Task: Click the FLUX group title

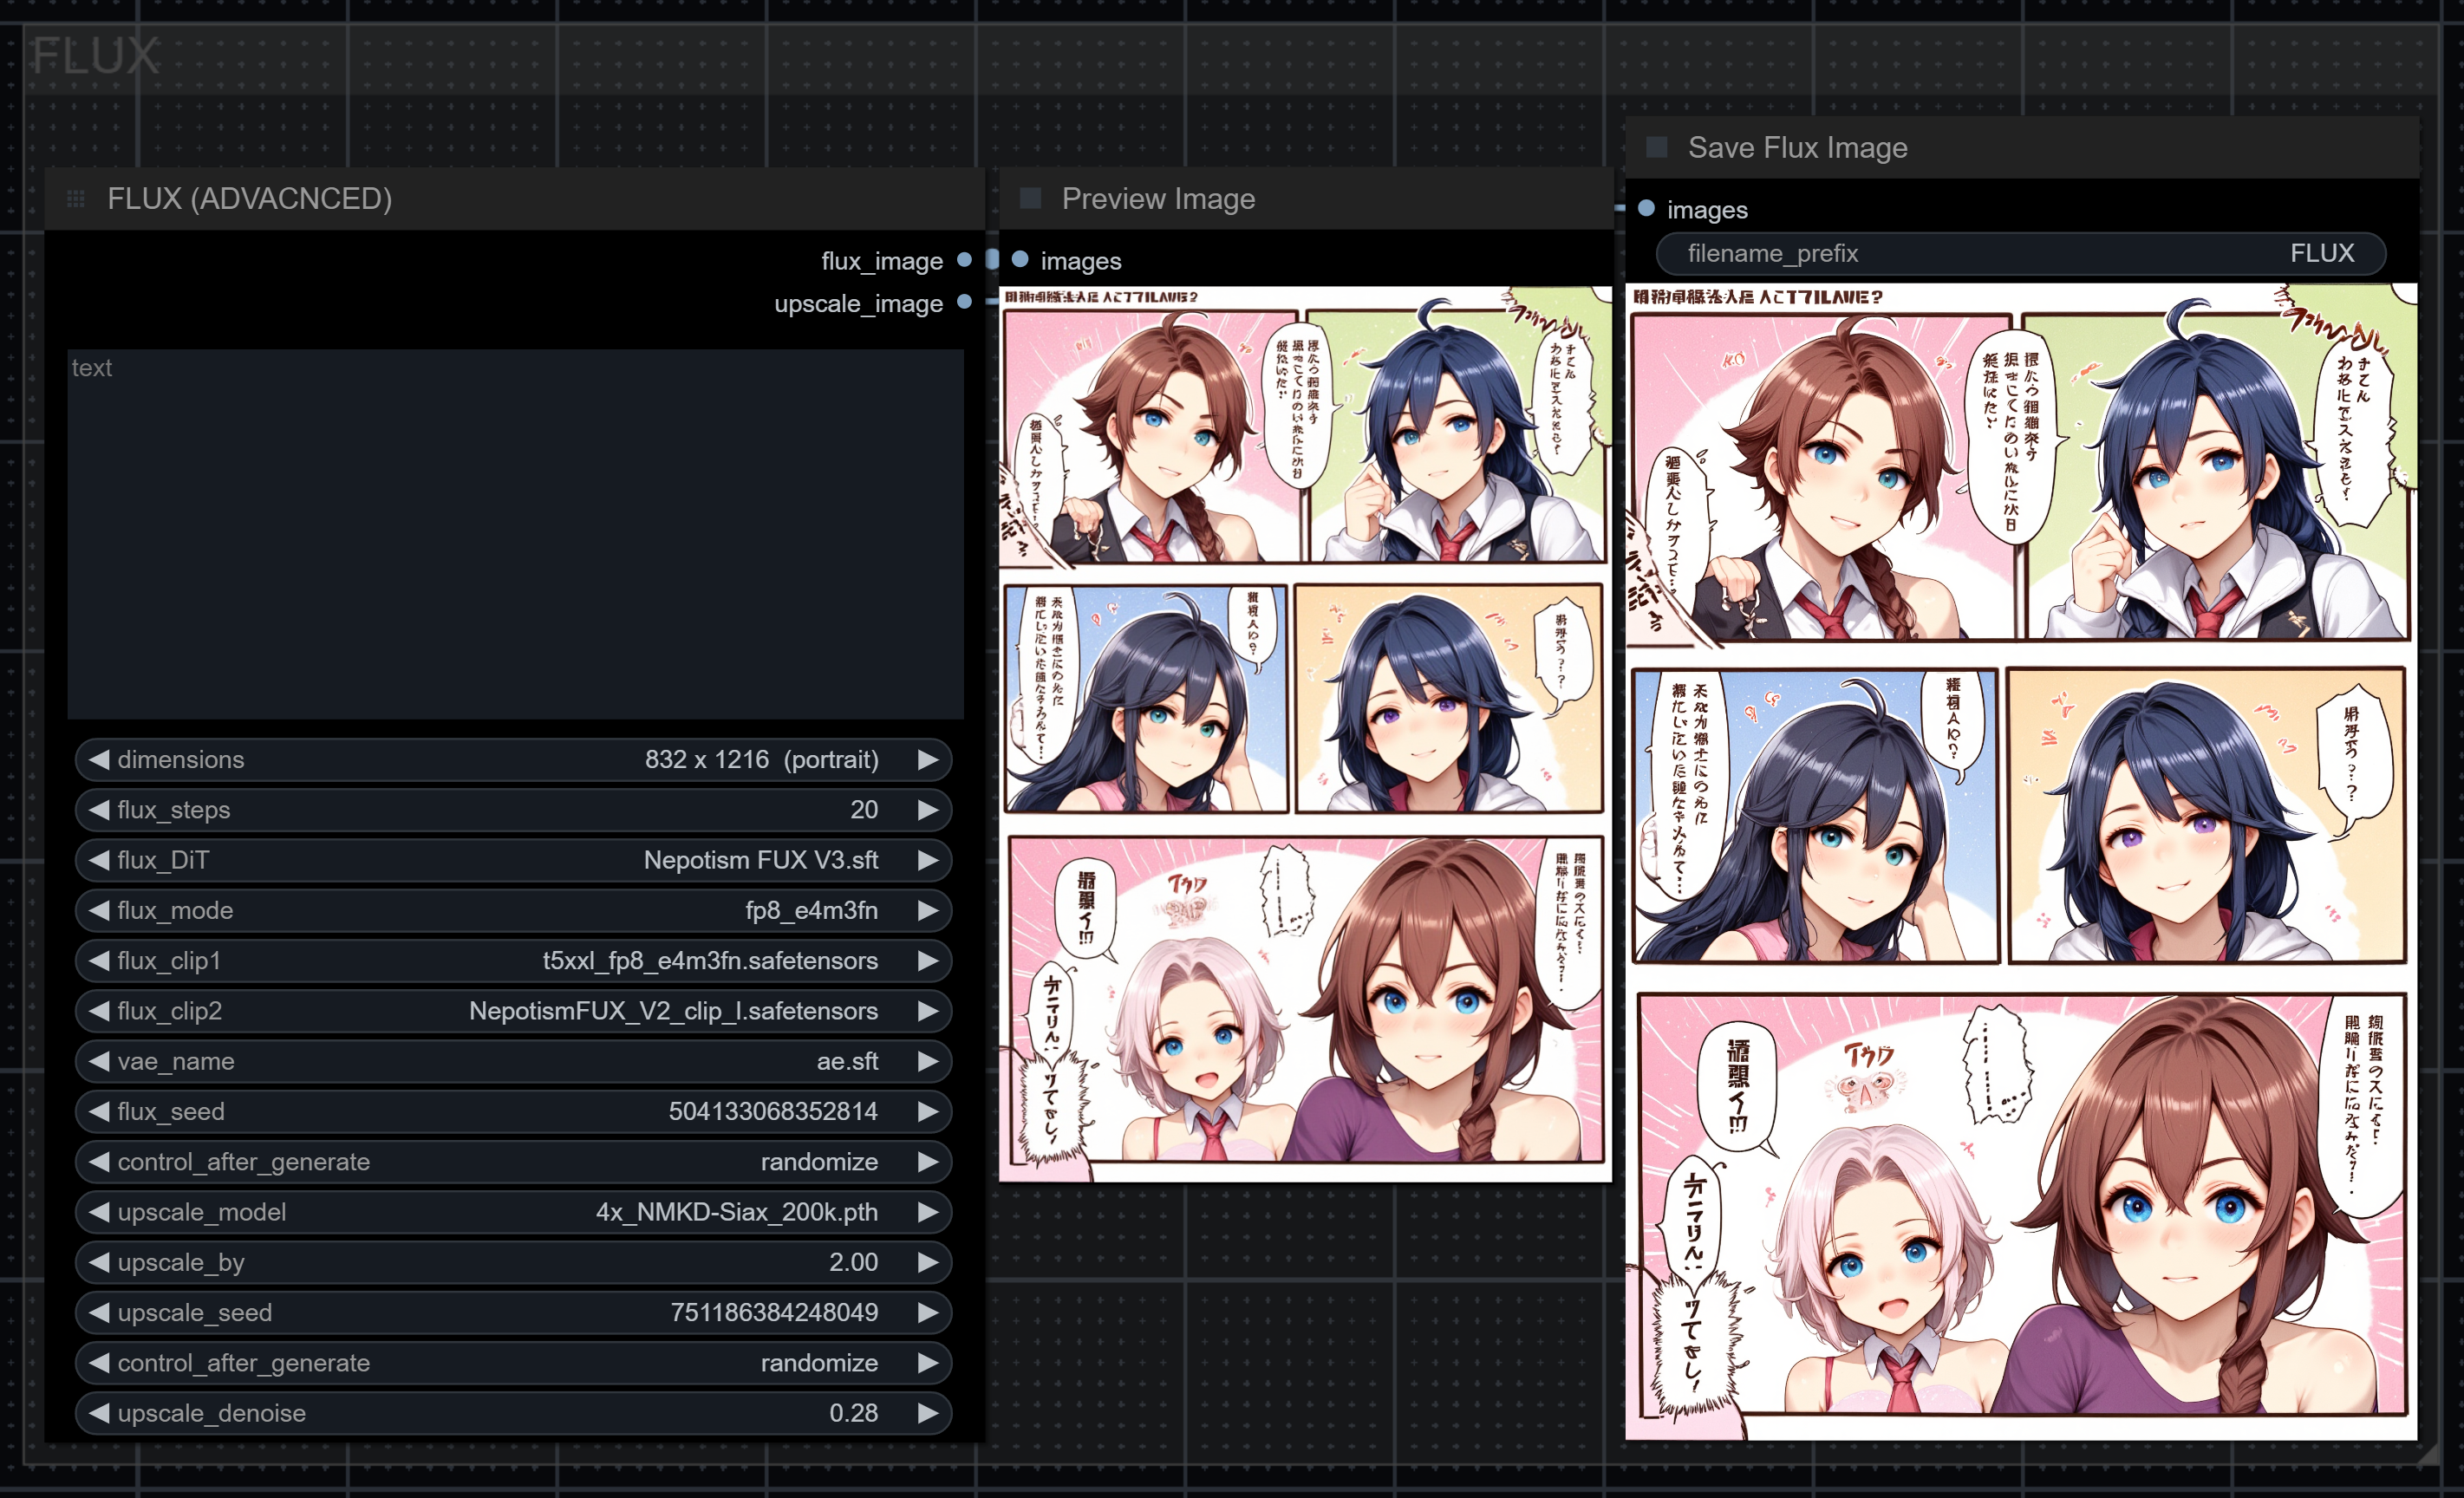Action: click(95, 56)
